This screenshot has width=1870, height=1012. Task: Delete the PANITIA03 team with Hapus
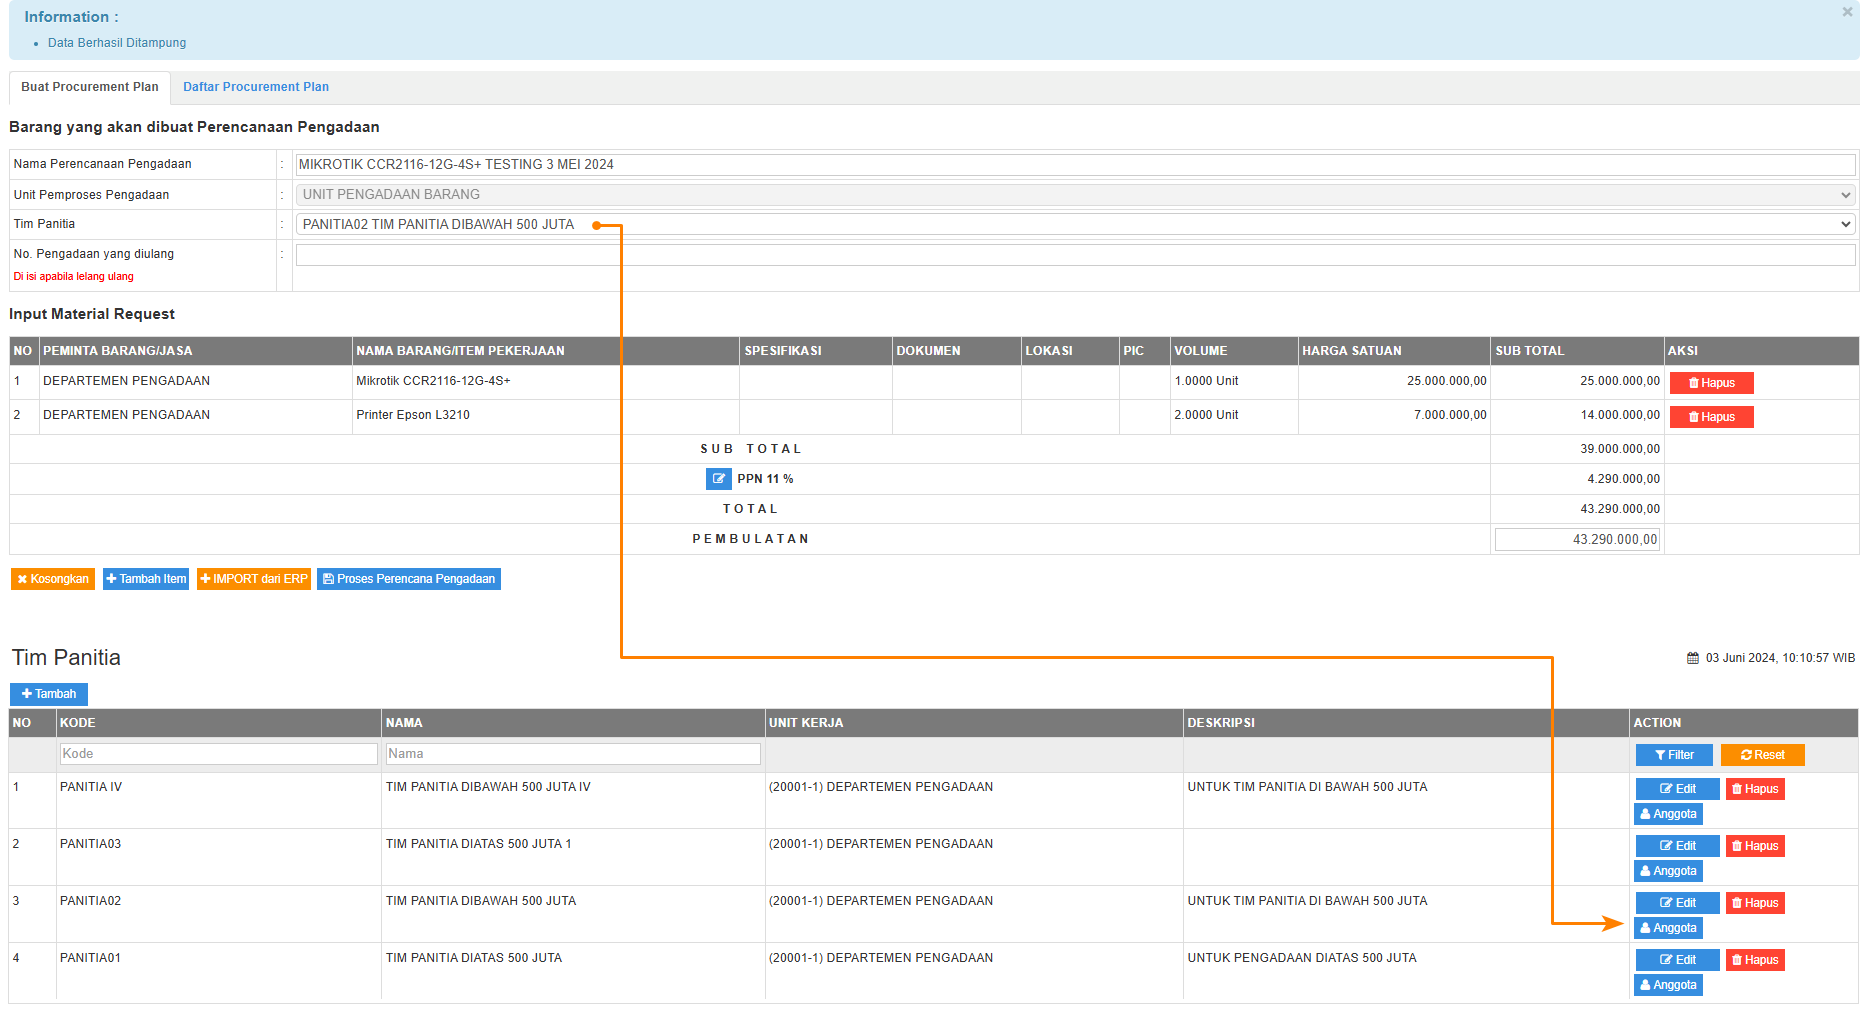[x=1754, y=846]
